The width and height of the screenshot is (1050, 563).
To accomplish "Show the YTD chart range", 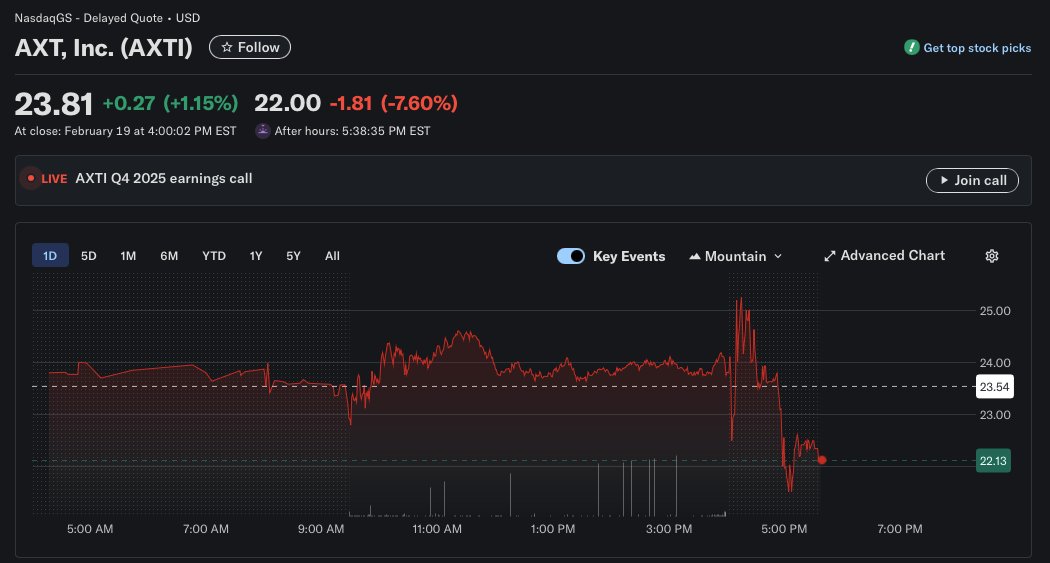I will [x=214, y=256].
